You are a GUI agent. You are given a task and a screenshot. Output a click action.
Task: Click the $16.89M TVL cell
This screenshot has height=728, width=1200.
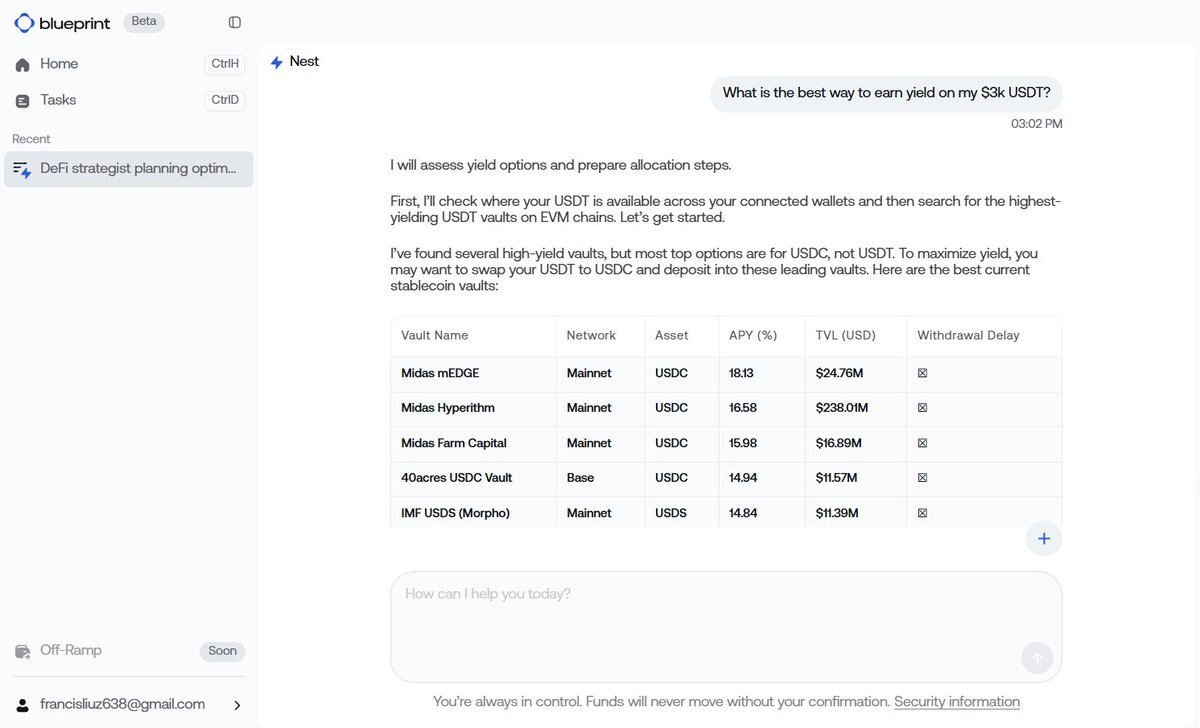point(839,443)
